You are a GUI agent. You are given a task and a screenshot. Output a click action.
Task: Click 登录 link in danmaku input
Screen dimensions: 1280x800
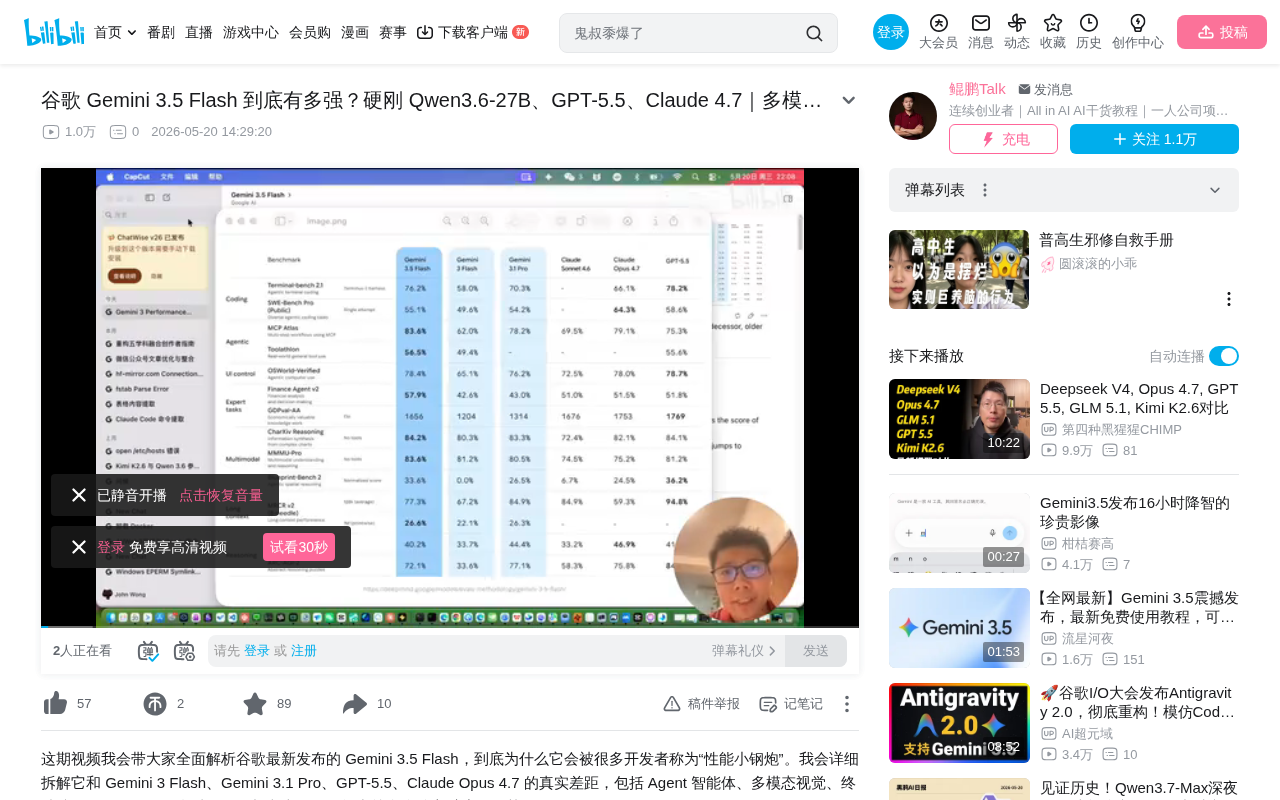tap(257, 651)
